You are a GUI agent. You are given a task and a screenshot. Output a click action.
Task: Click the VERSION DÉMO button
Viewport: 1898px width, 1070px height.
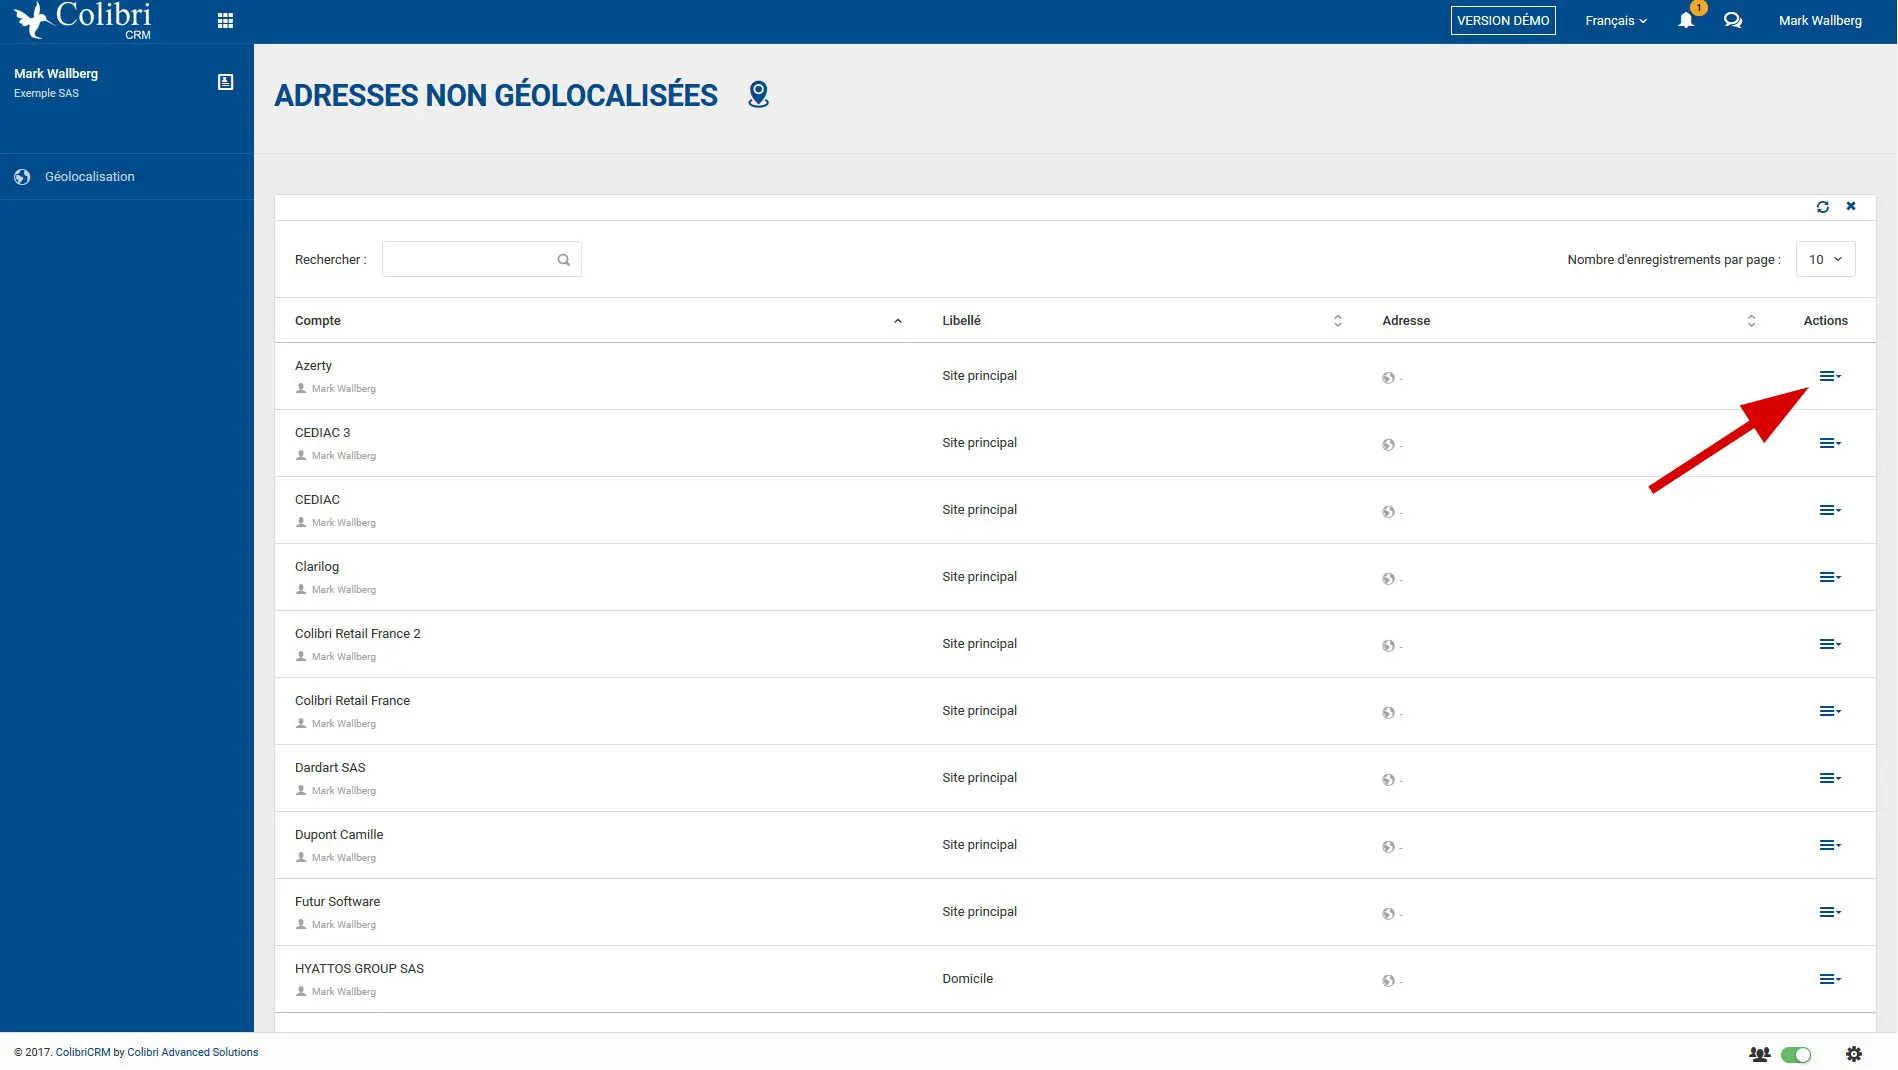1503,21
